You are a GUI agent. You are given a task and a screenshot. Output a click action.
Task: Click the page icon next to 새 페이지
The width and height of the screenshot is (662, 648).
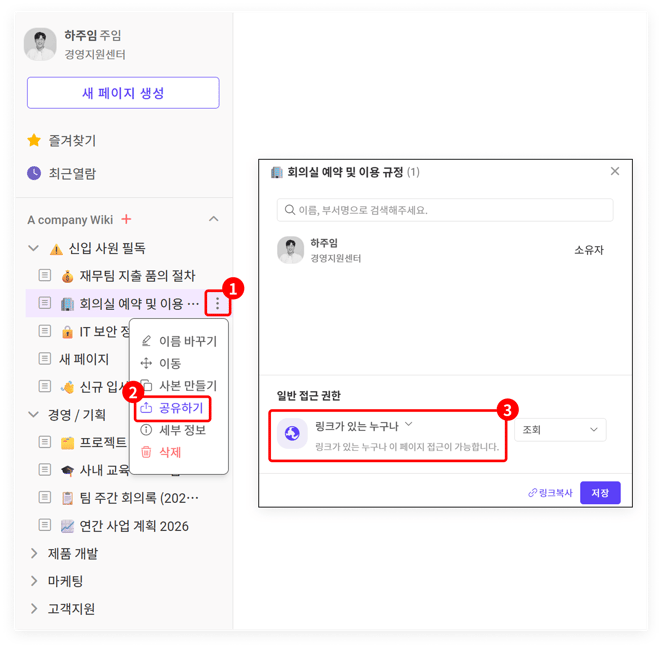click(45, 359)
